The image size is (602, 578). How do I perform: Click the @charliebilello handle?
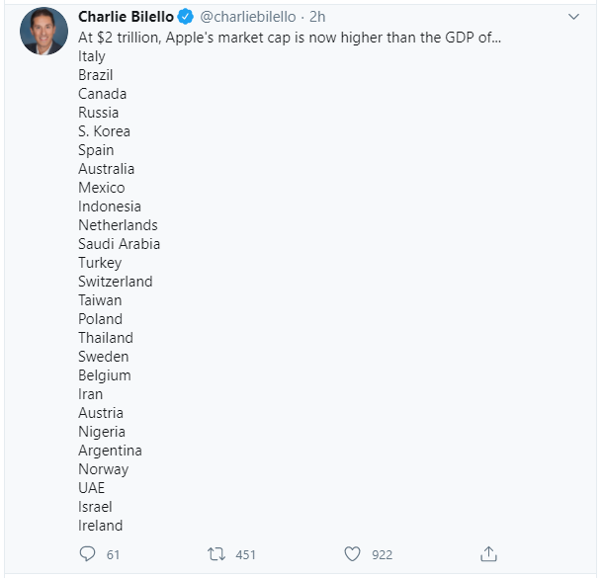[249, 17]
